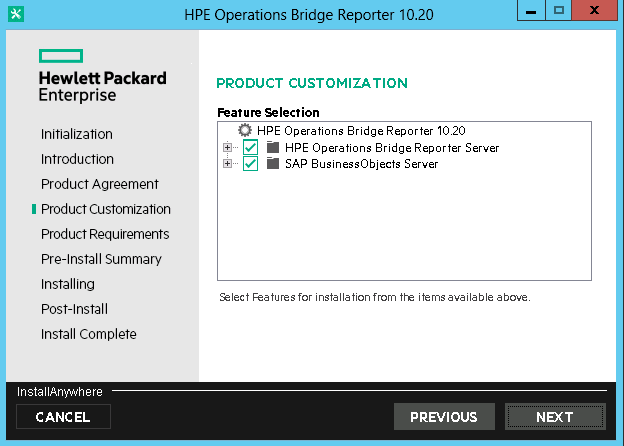Screen dimensions: 624x446
Task: Maximize the installer window
Action: tap(559, 11)
